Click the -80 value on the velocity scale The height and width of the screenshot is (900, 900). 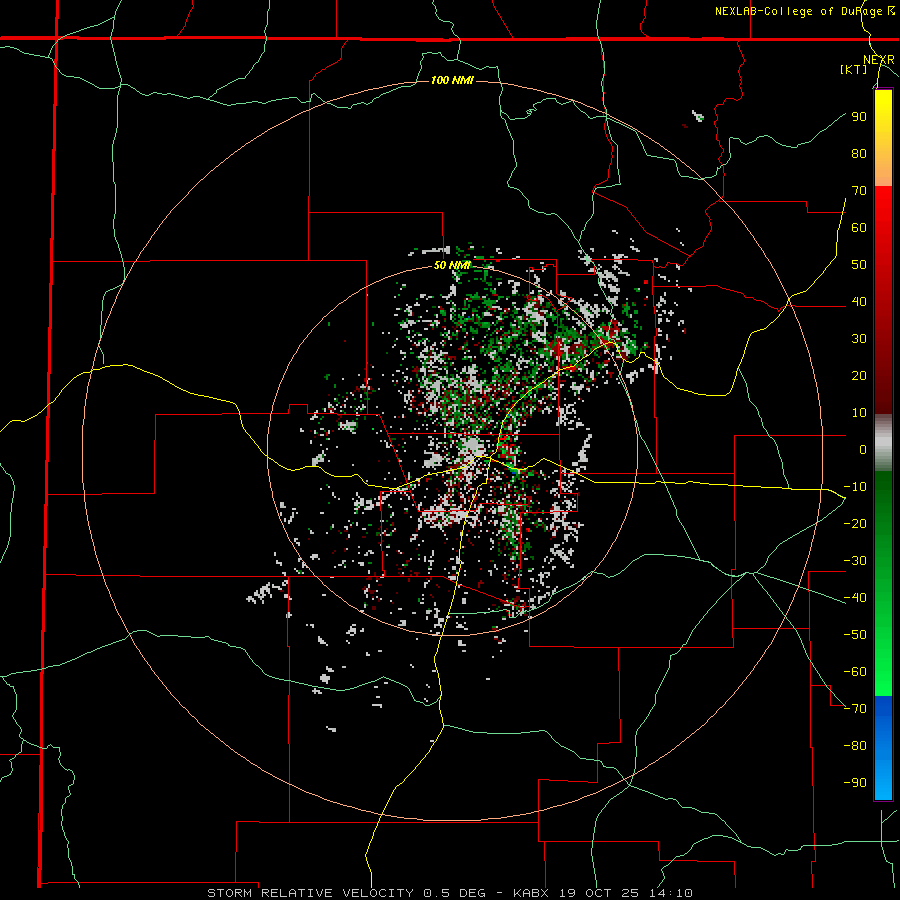[855, 746]
